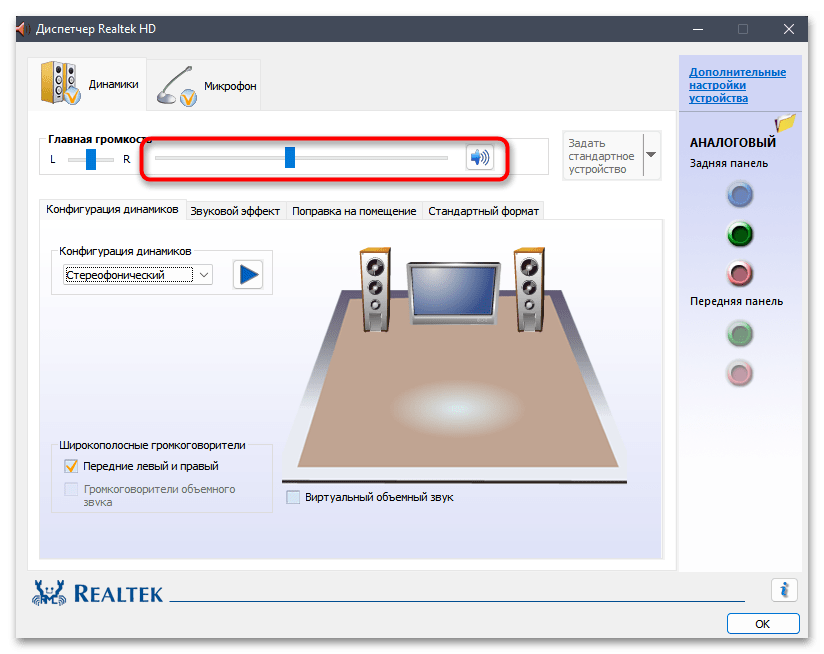Click the OK button
824x654 pixels.
[763, 624]
